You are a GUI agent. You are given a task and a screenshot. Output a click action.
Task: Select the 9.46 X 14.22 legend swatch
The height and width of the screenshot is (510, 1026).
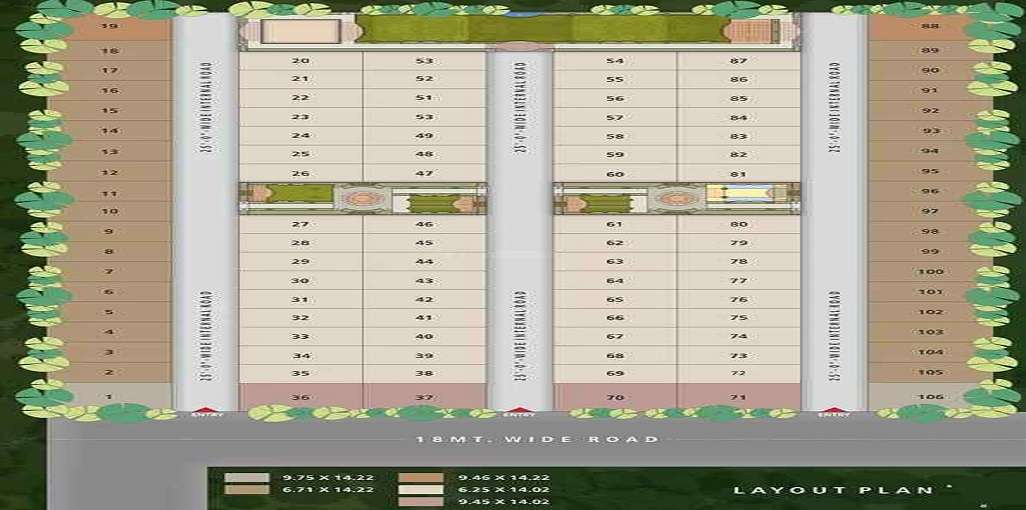coord(408,478)
